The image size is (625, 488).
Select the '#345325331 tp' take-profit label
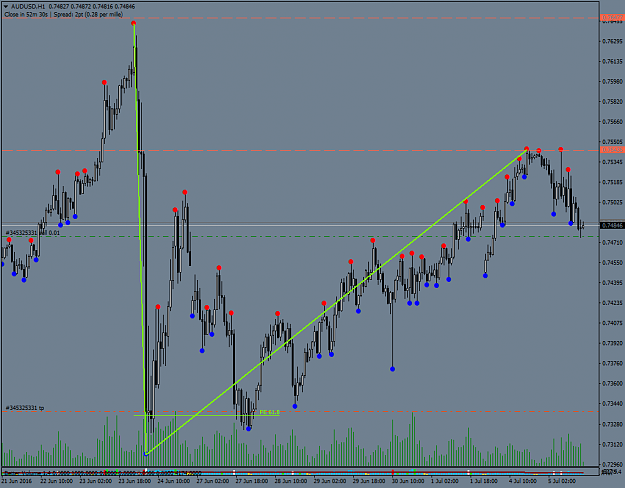coord(25,408)
